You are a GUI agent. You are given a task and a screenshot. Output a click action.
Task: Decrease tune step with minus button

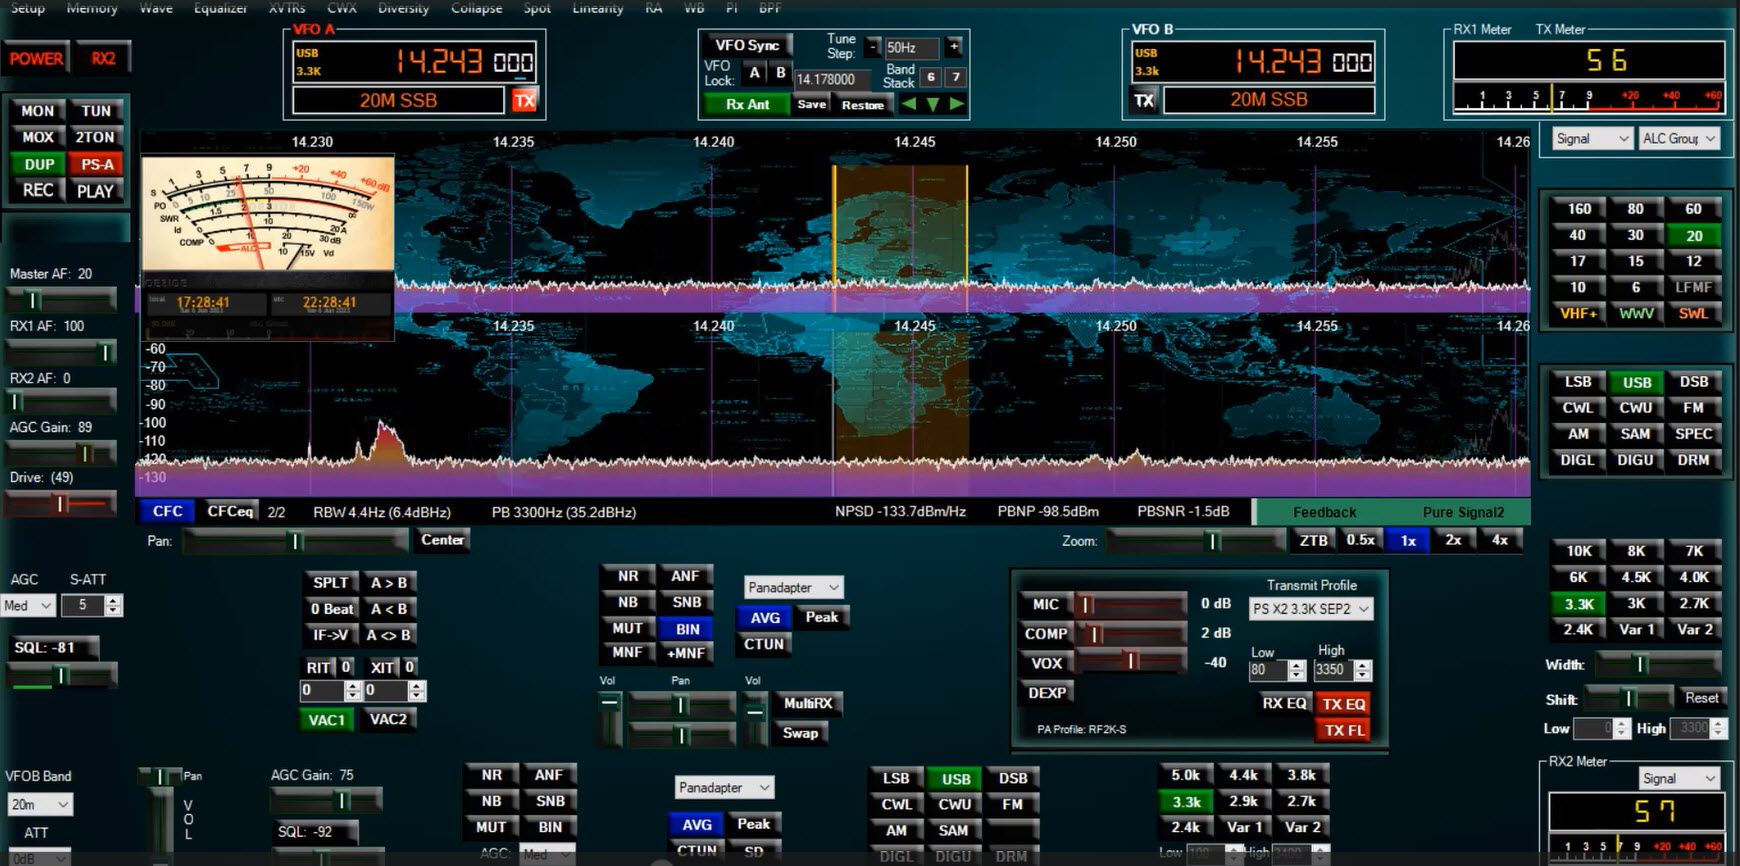click(x=873, y=47)
